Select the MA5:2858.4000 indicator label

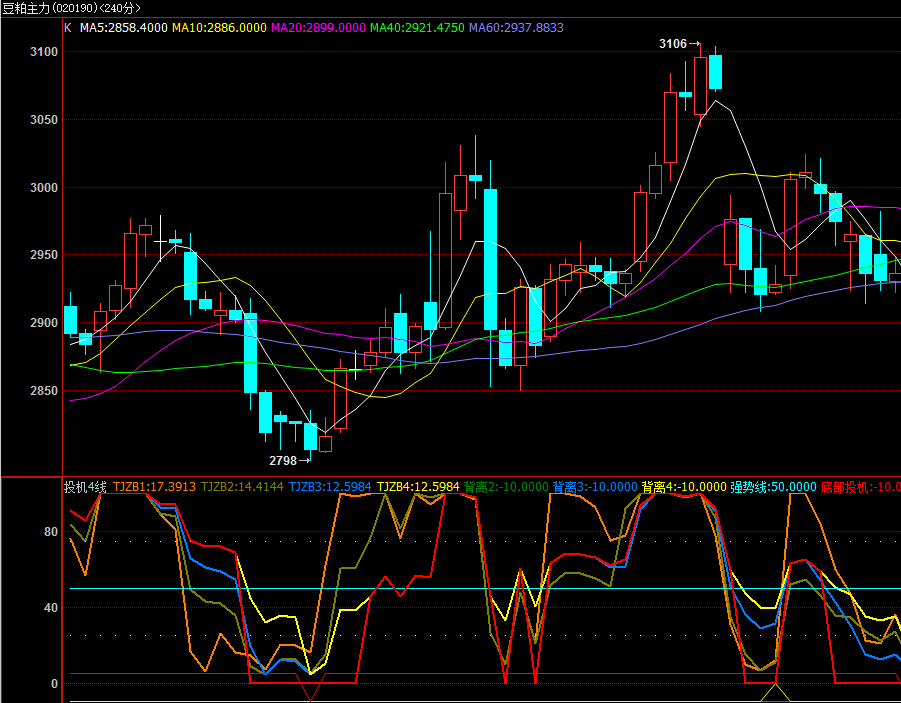(x=124, y=28)
